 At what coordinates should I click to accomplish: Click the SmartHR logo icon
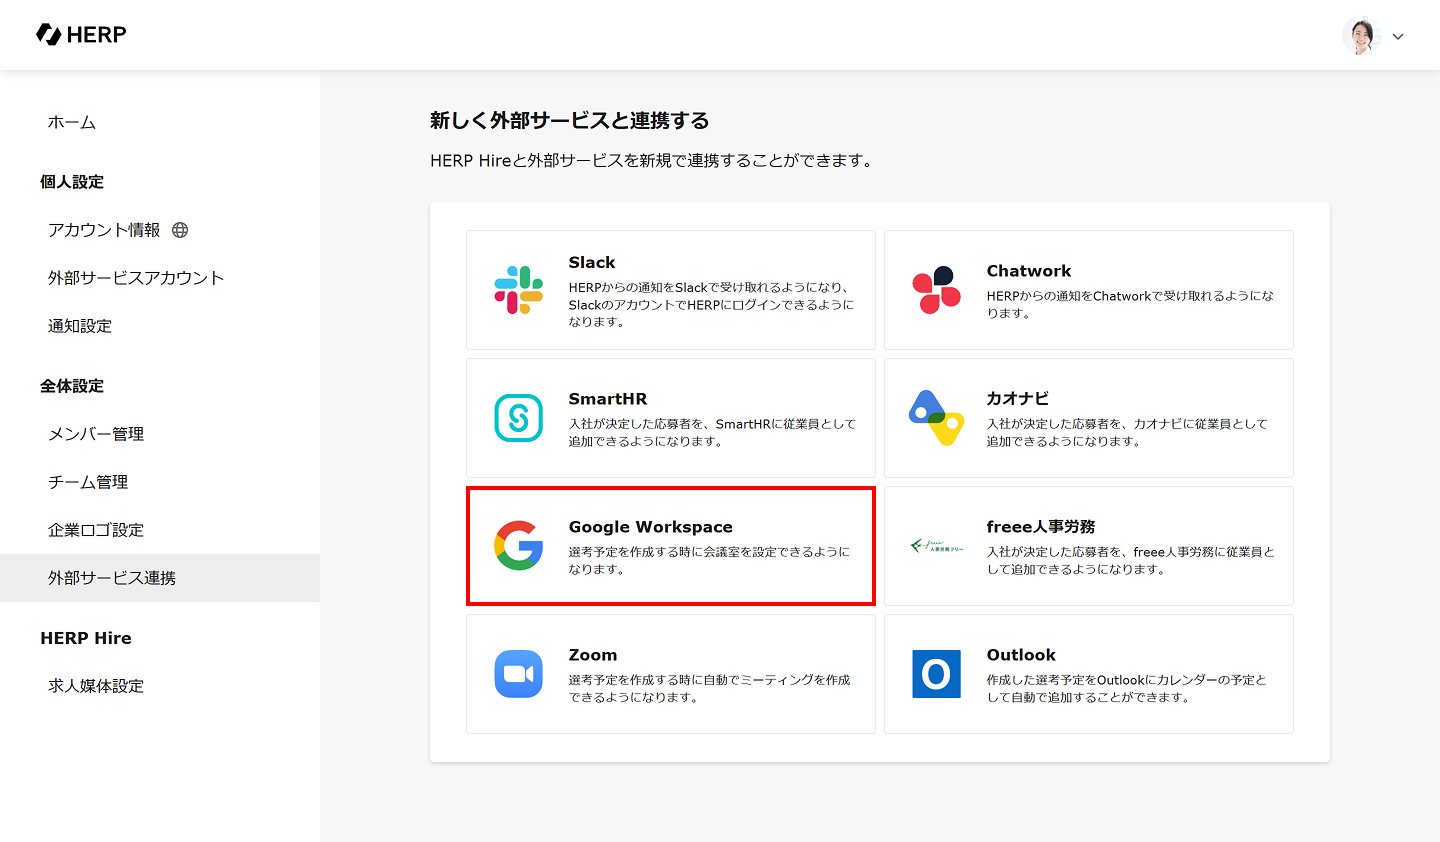tap(519, 418)
